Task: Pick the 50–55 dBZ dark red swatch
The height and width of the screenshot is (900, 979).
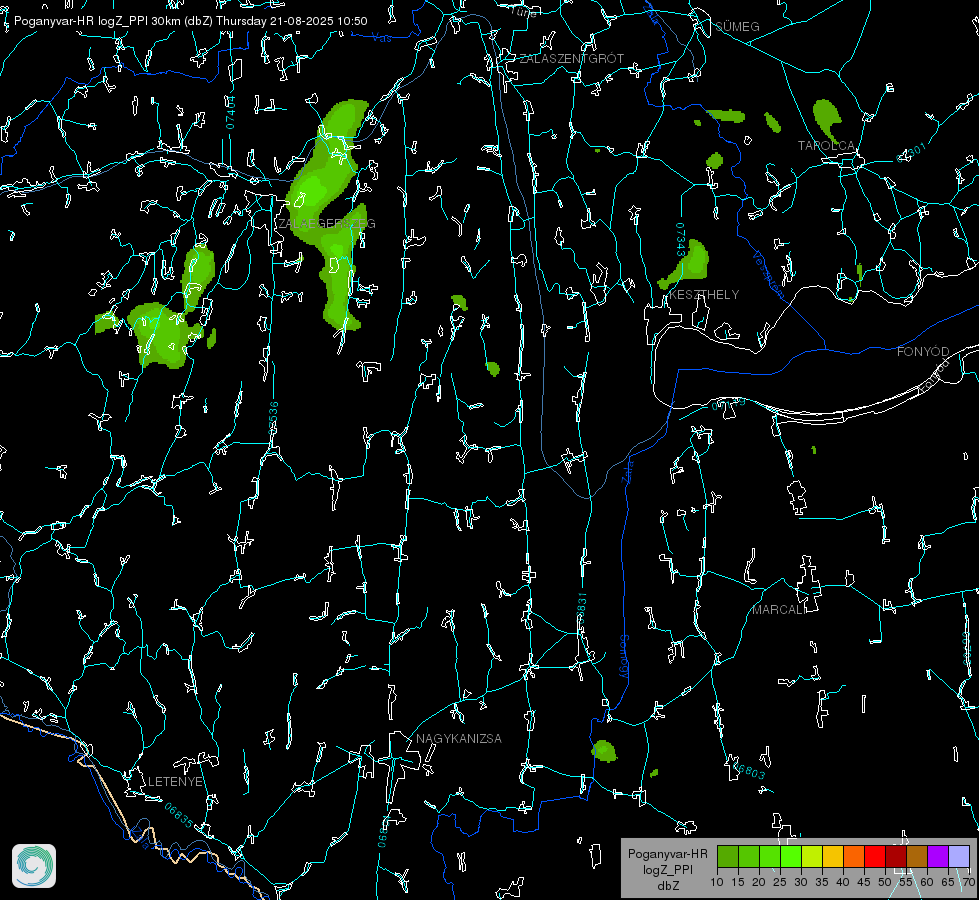Action: (x=895, y=856)
